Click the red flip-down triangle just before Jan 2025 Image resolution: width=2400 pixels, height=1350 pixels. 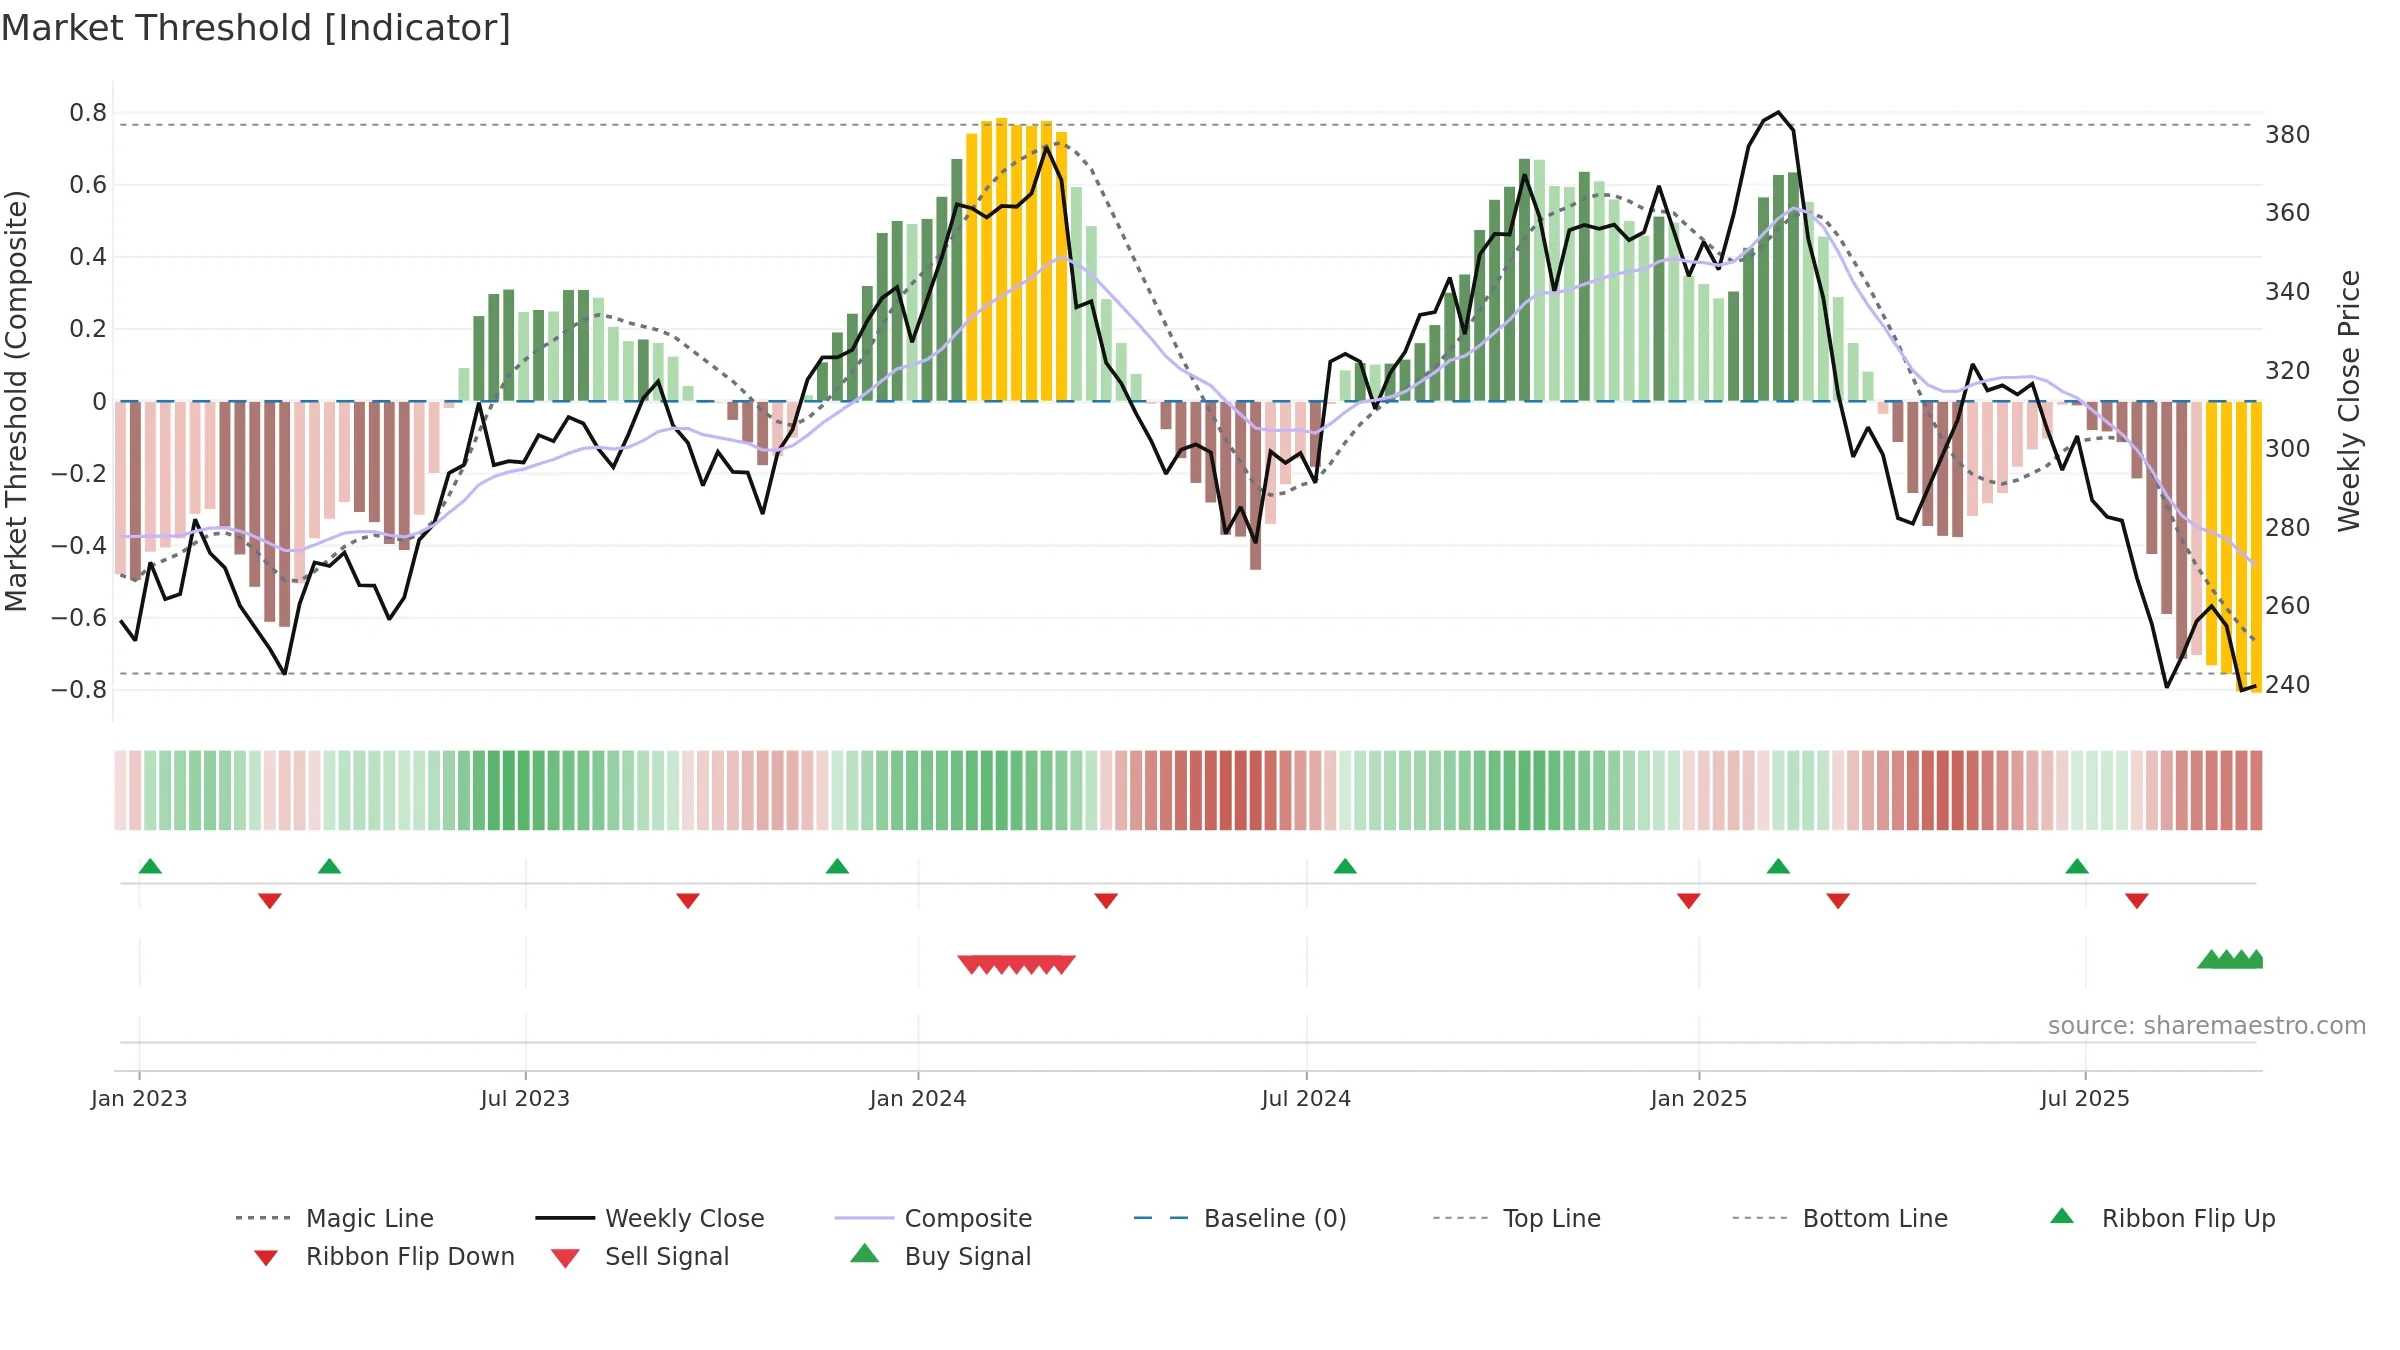coord(1689,901)
